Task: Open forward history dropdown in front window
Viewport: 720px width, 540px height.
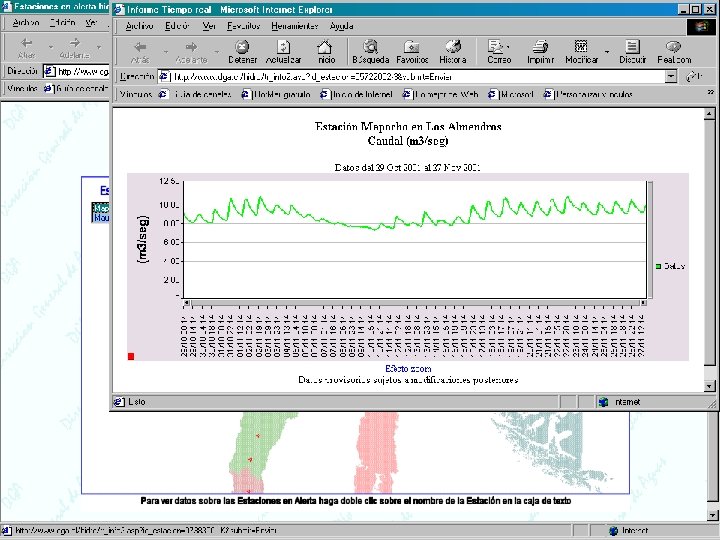Action: pos(216,51)
